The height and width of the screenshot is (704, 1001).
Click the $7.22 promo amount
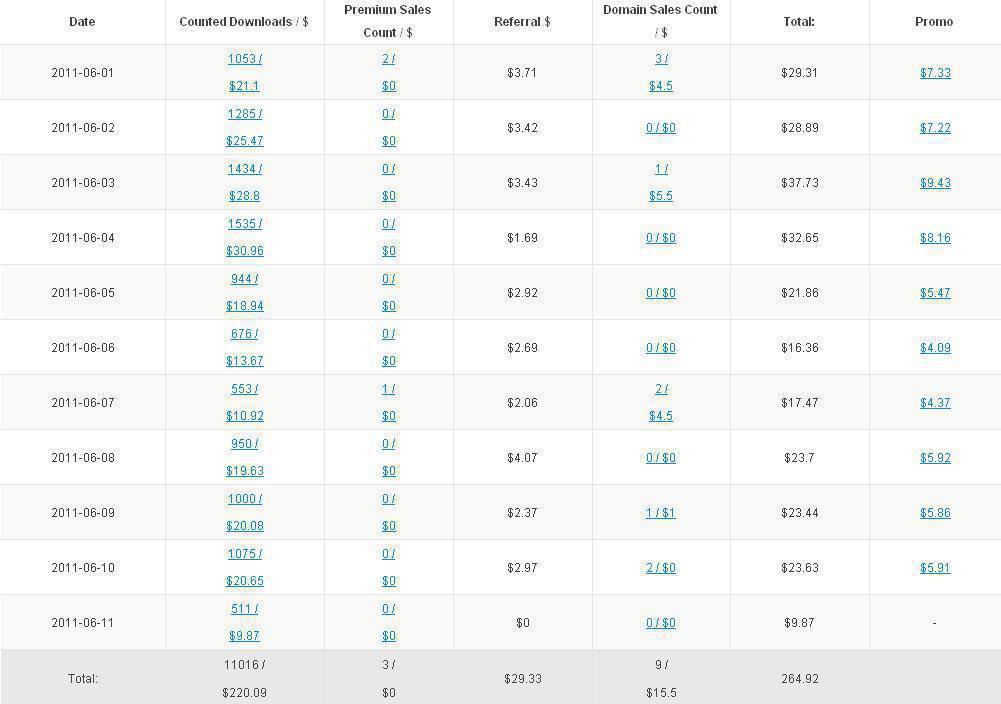tap(935, 128)
